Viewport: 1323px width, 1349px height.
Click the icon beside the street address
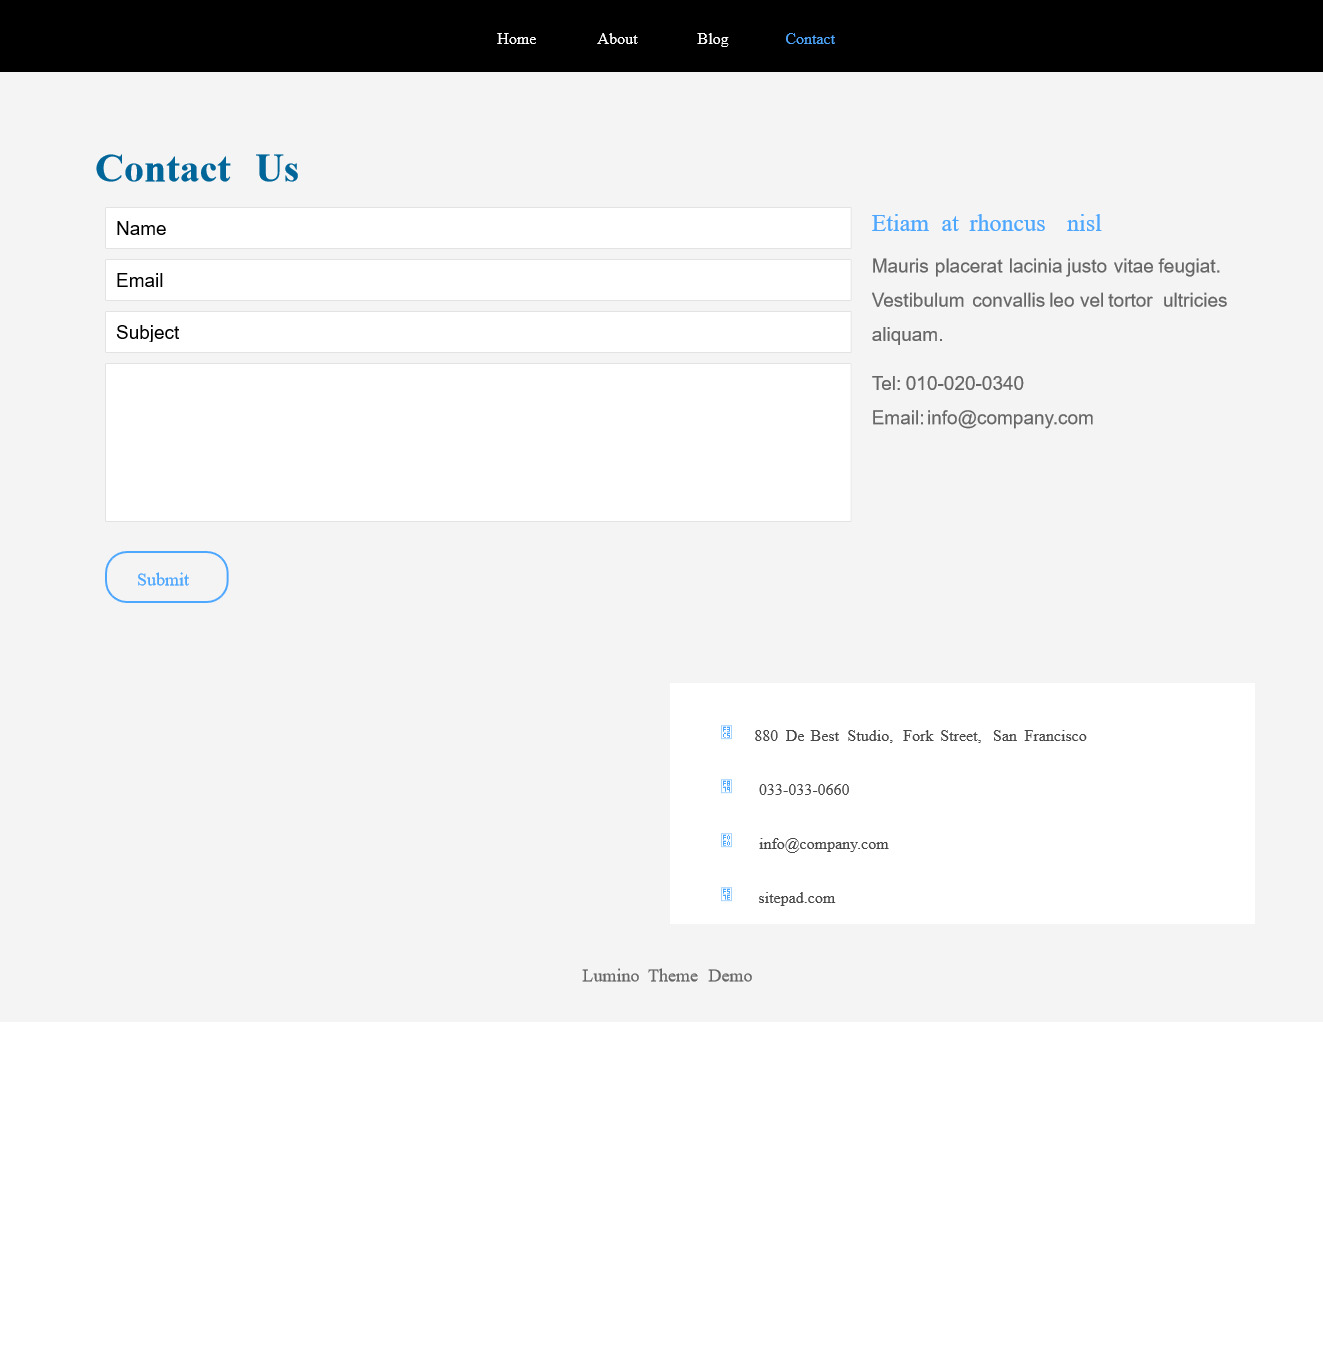click(726, 733)
